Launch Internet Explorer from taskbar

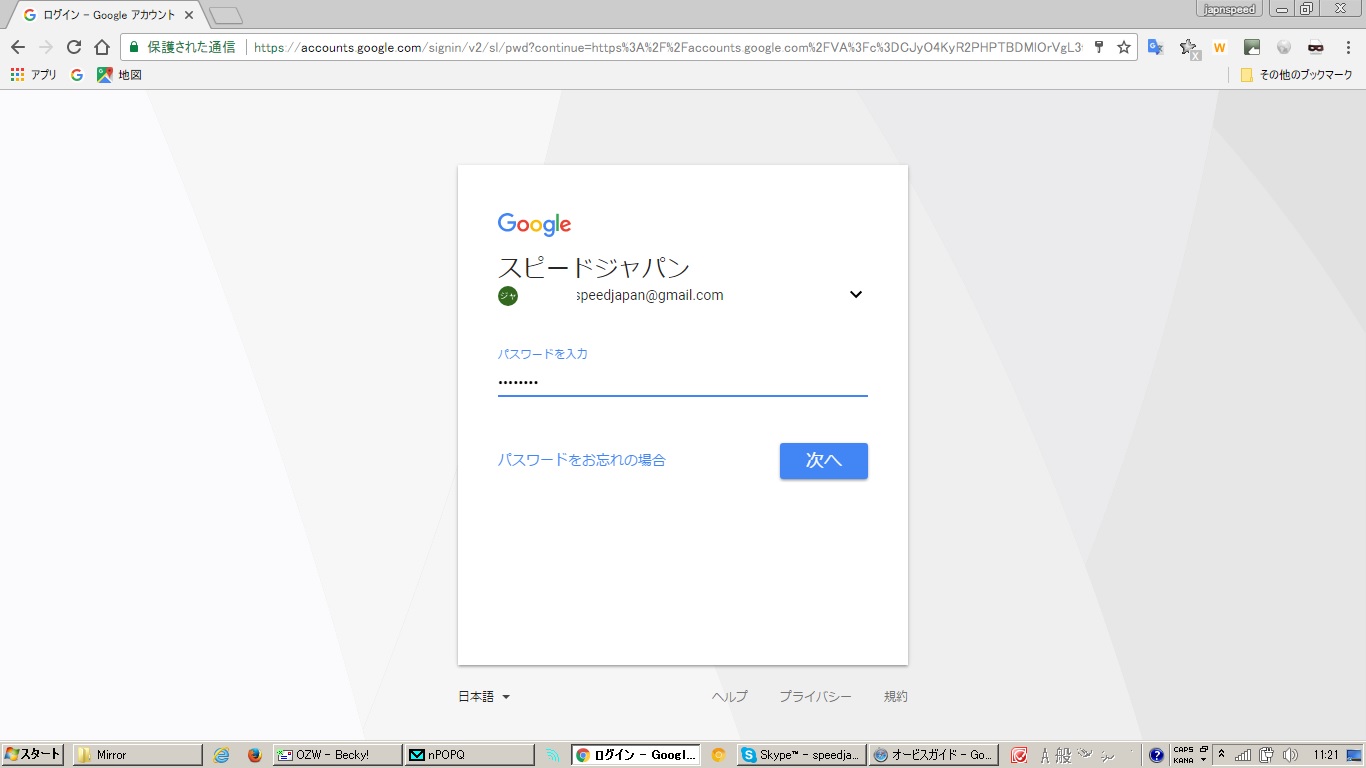click(x=222, y=755)
